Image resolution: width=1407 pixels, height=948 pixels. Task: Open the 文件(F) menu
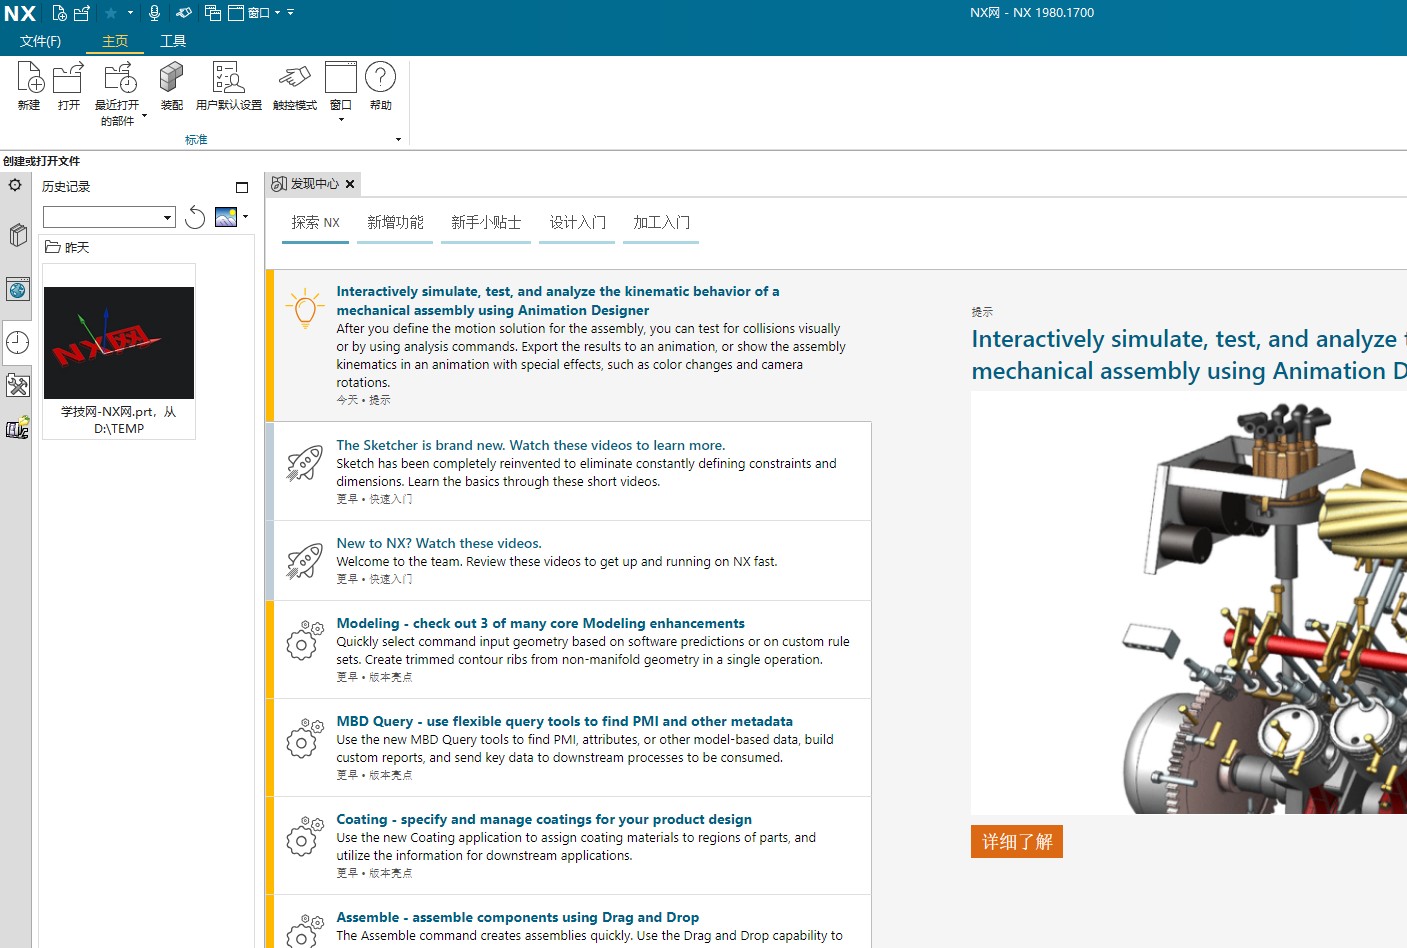40,41
